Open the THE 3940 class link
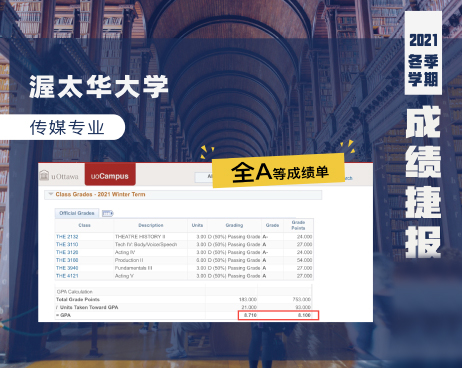 tap(67, 268)
